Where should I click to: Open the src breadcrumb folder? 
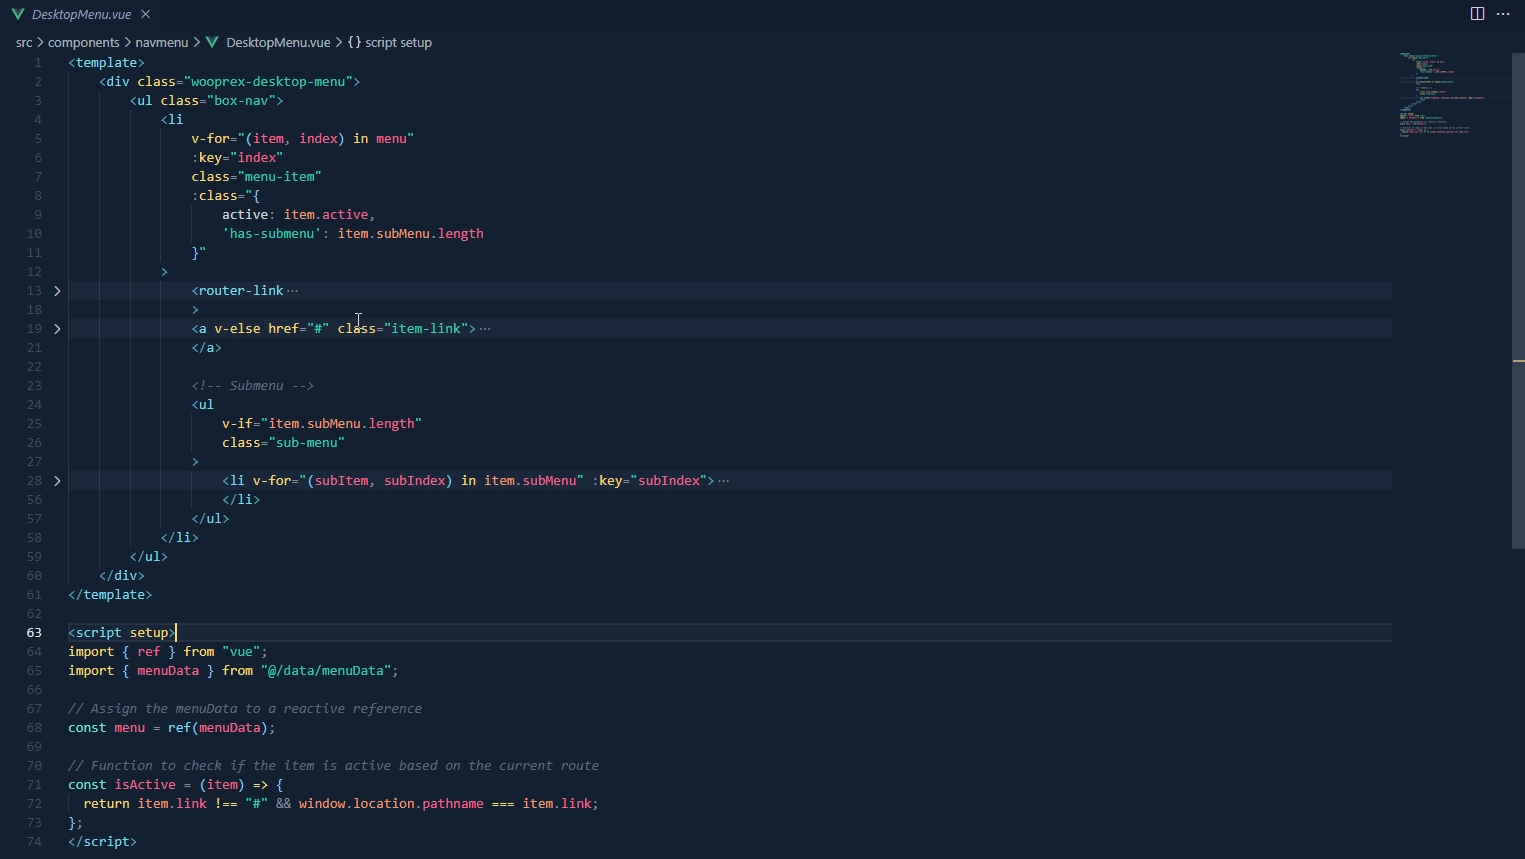pos(24,43)
